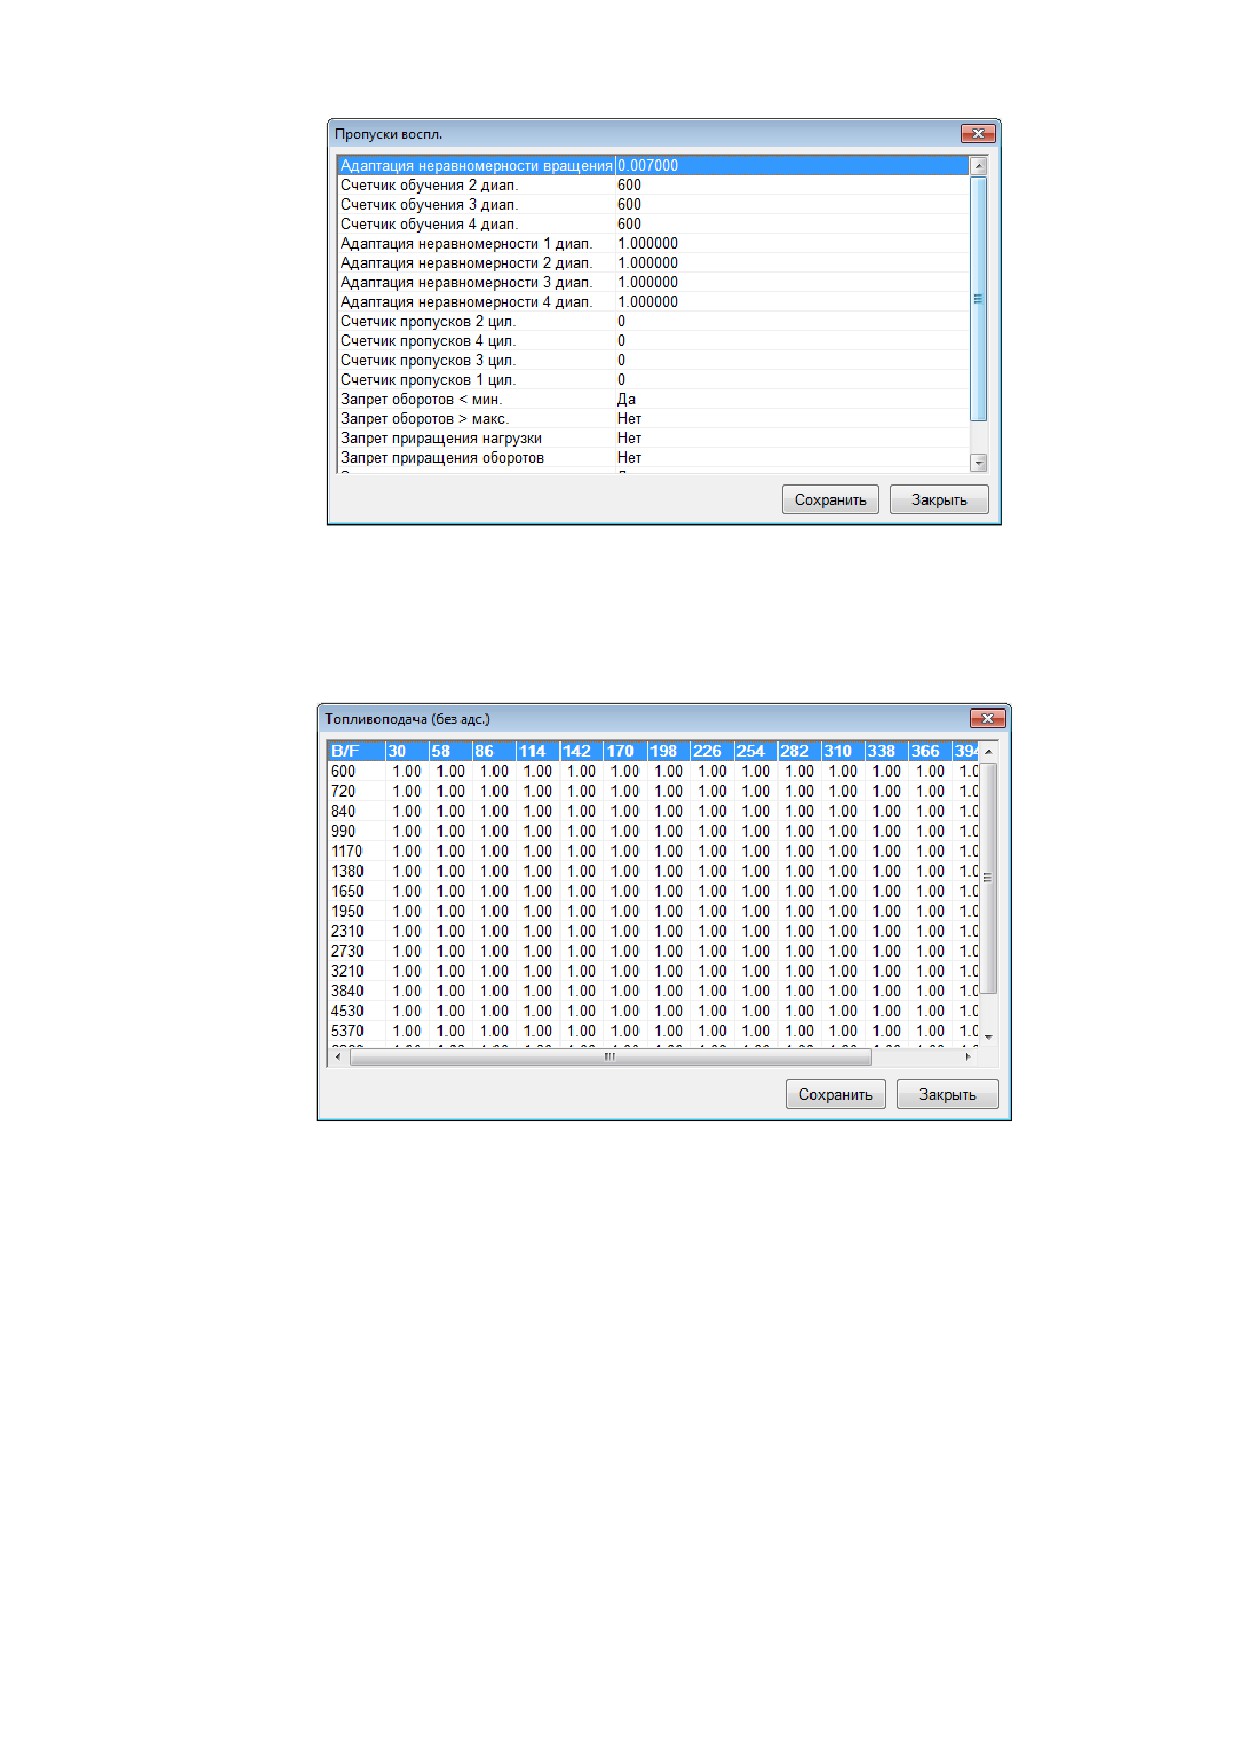Click horizontal scrollbar thumb in Топливоподача
Screen dimensions: 1239x1752
tap(610, 1057)
